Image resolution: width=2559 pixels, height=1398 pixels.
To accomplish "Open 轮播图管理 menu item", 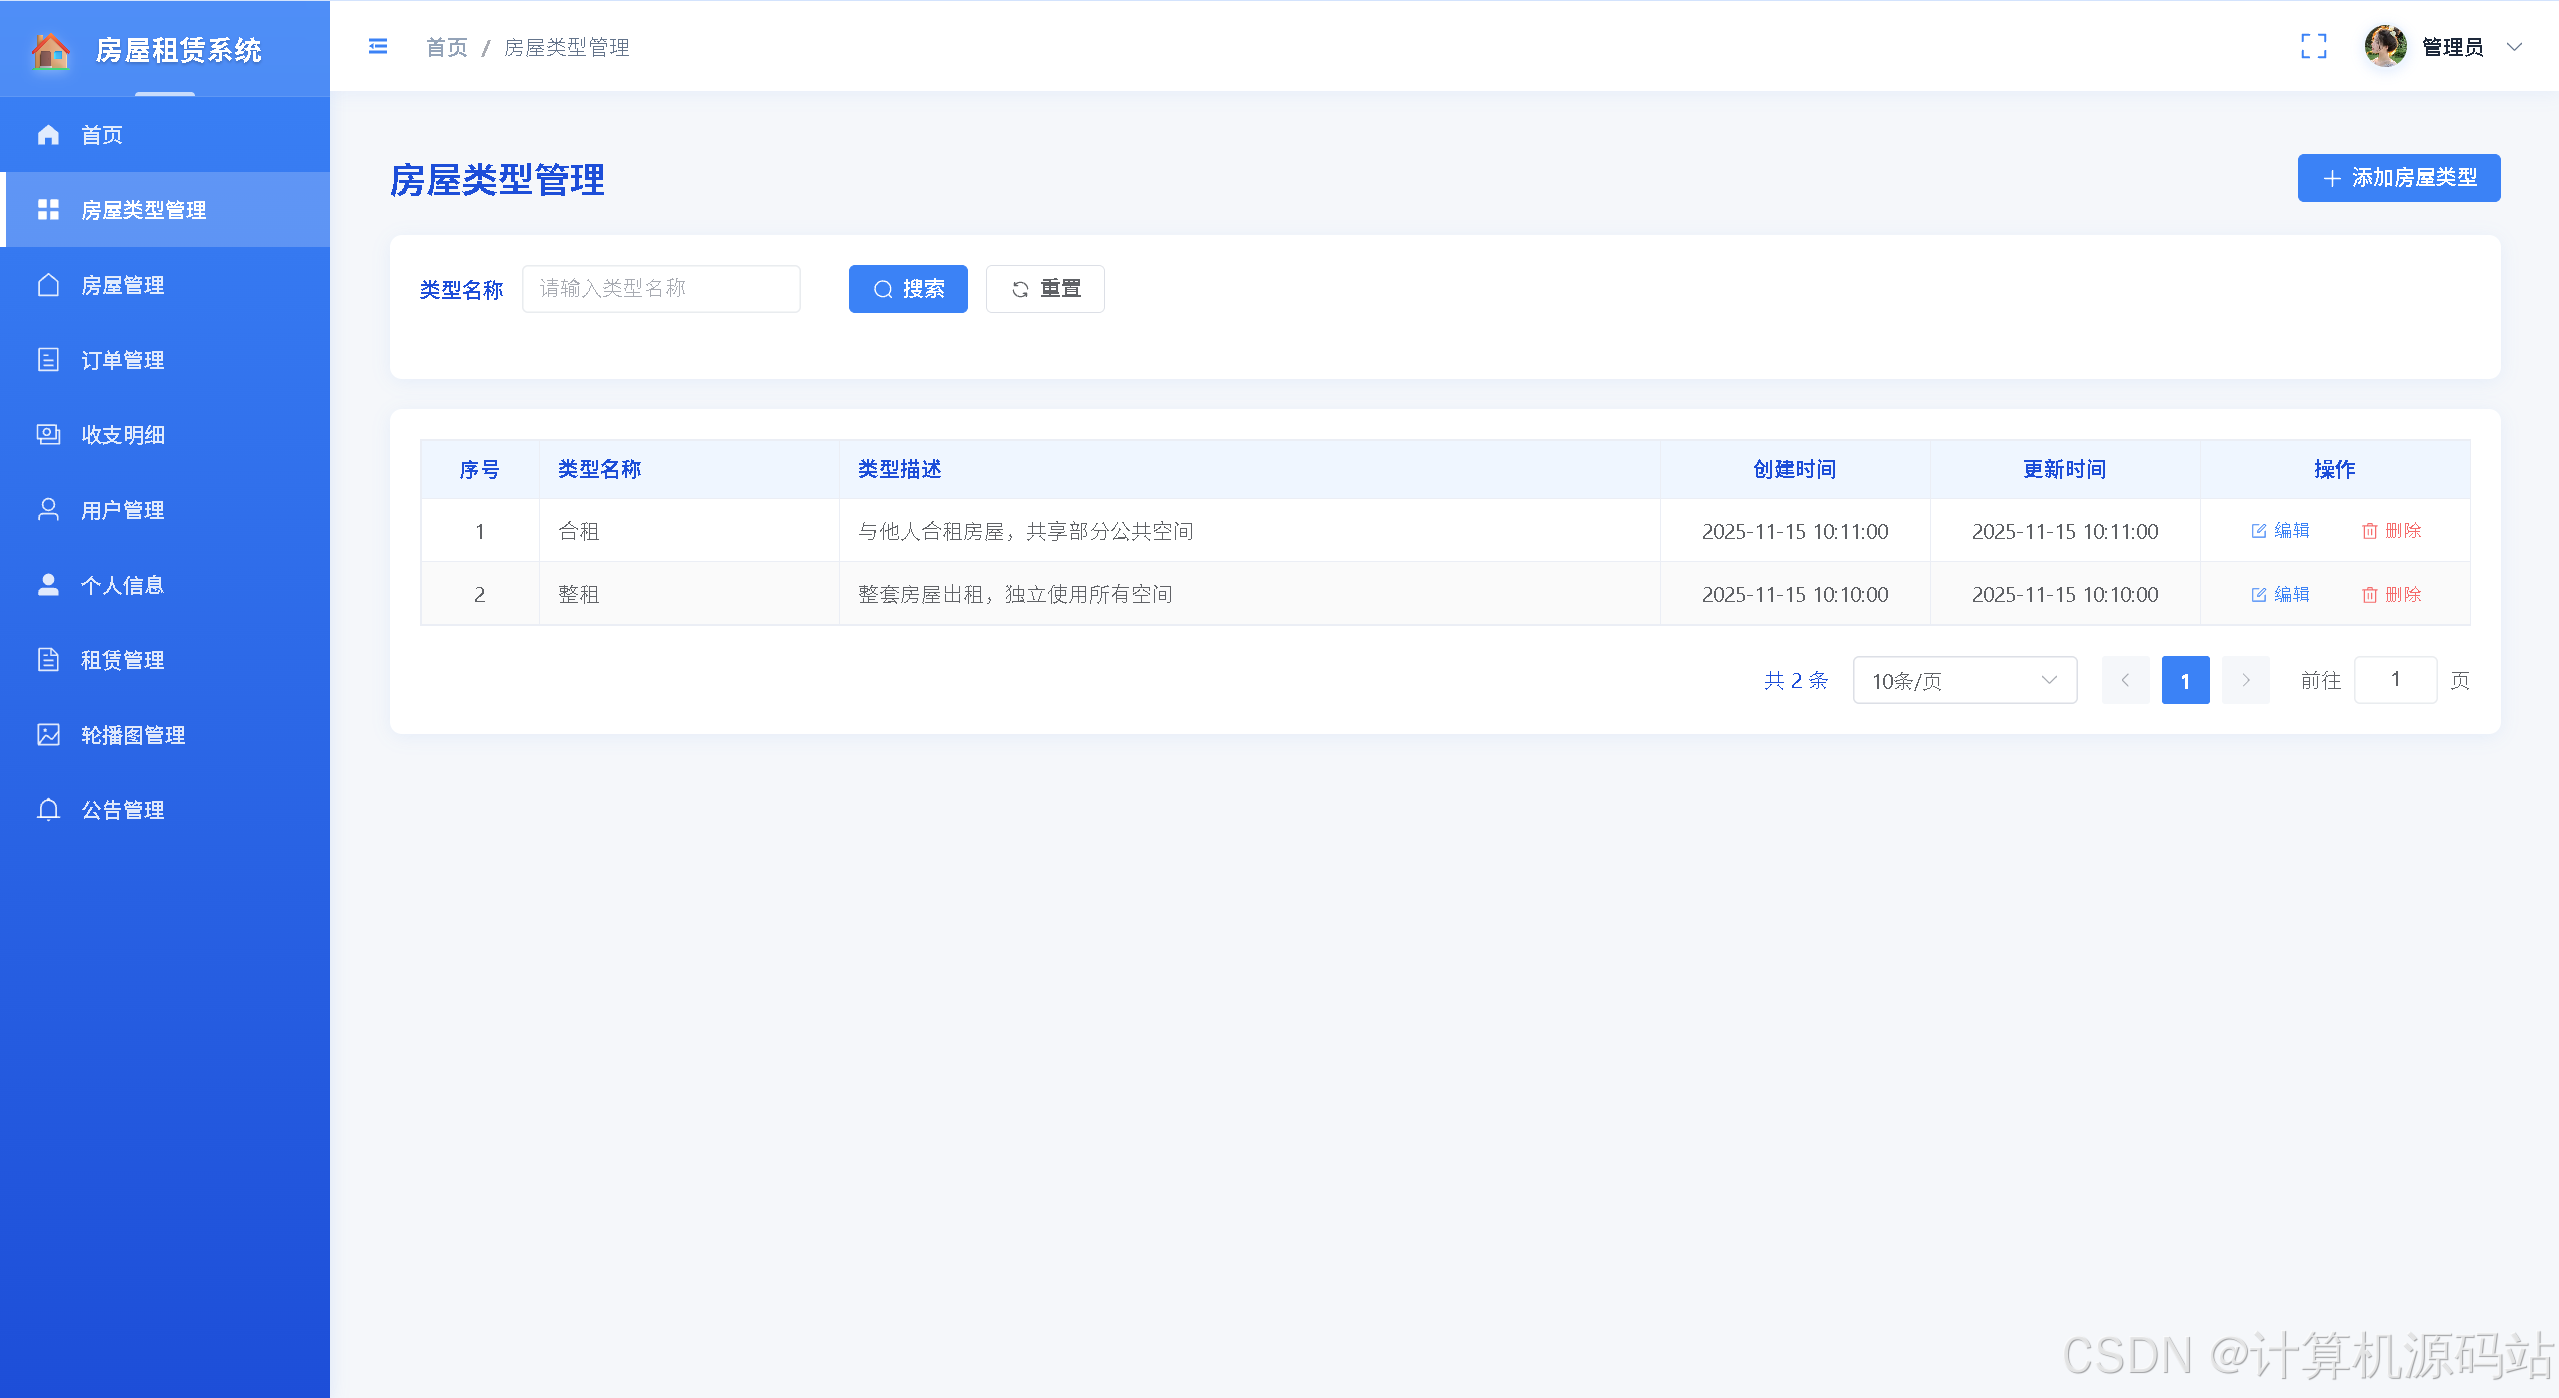I will [132, 735].
